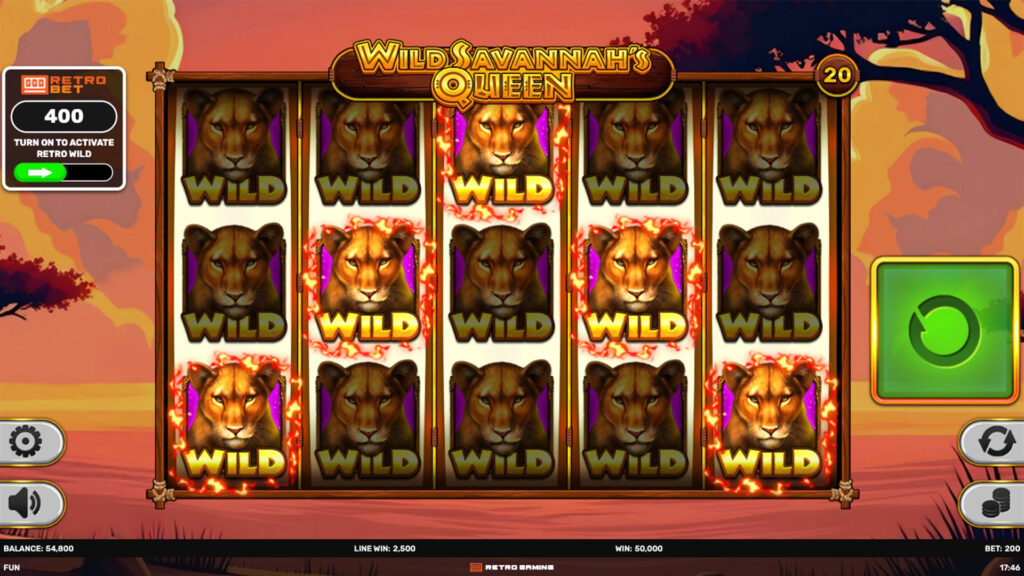Select the flaming Wild in the center reel's top row
This screenshot has height=576, width=1024.
[x=502, y=153]
